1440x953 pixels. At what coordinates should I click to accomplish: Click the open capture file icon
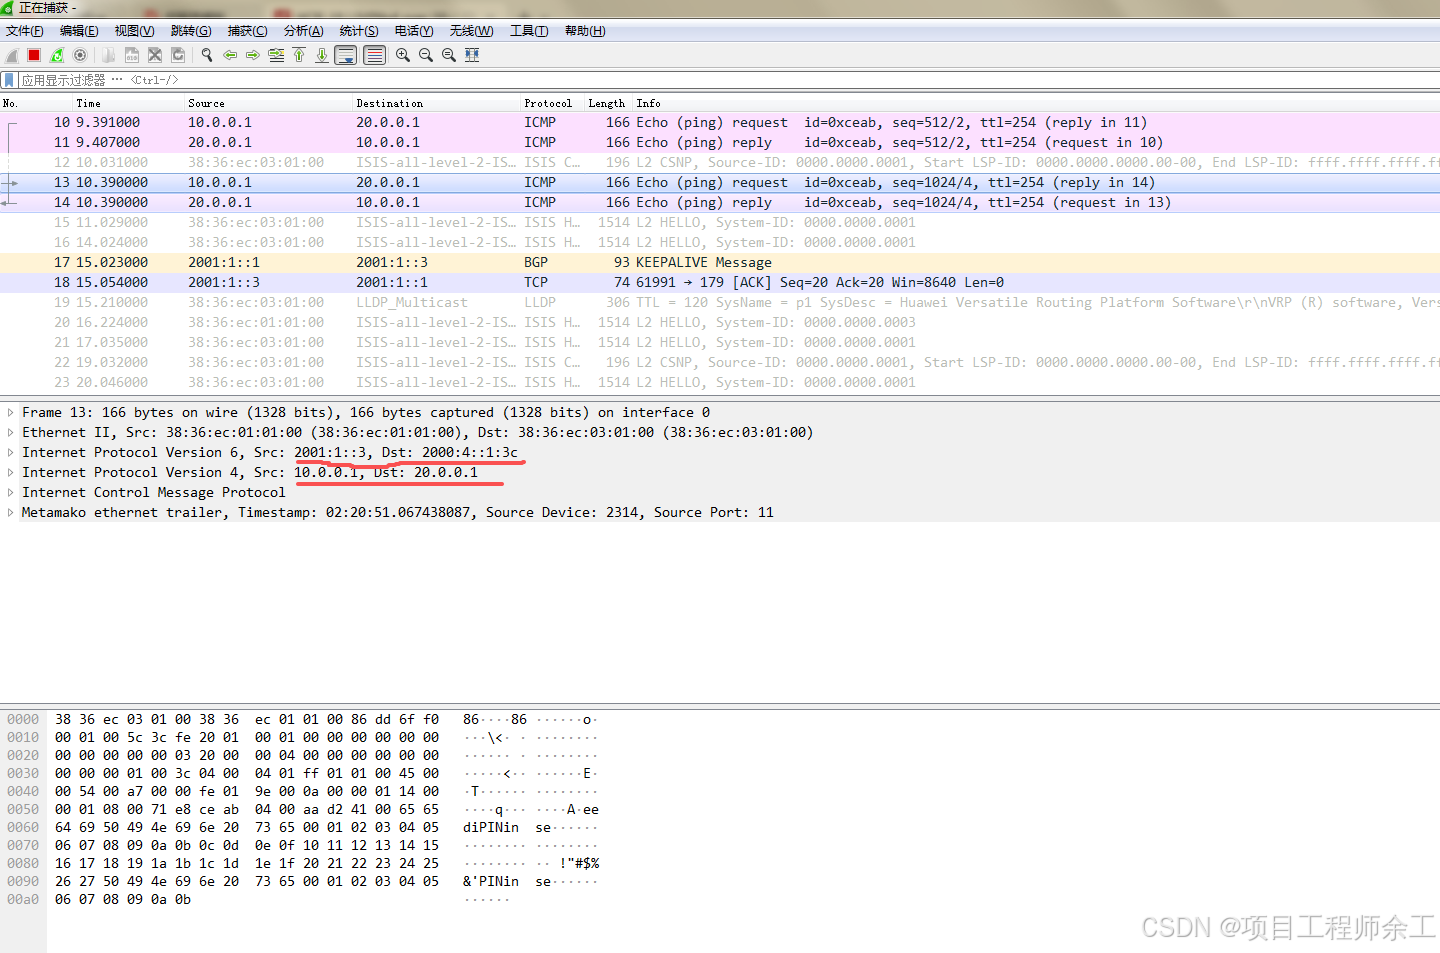click(108, 56)
